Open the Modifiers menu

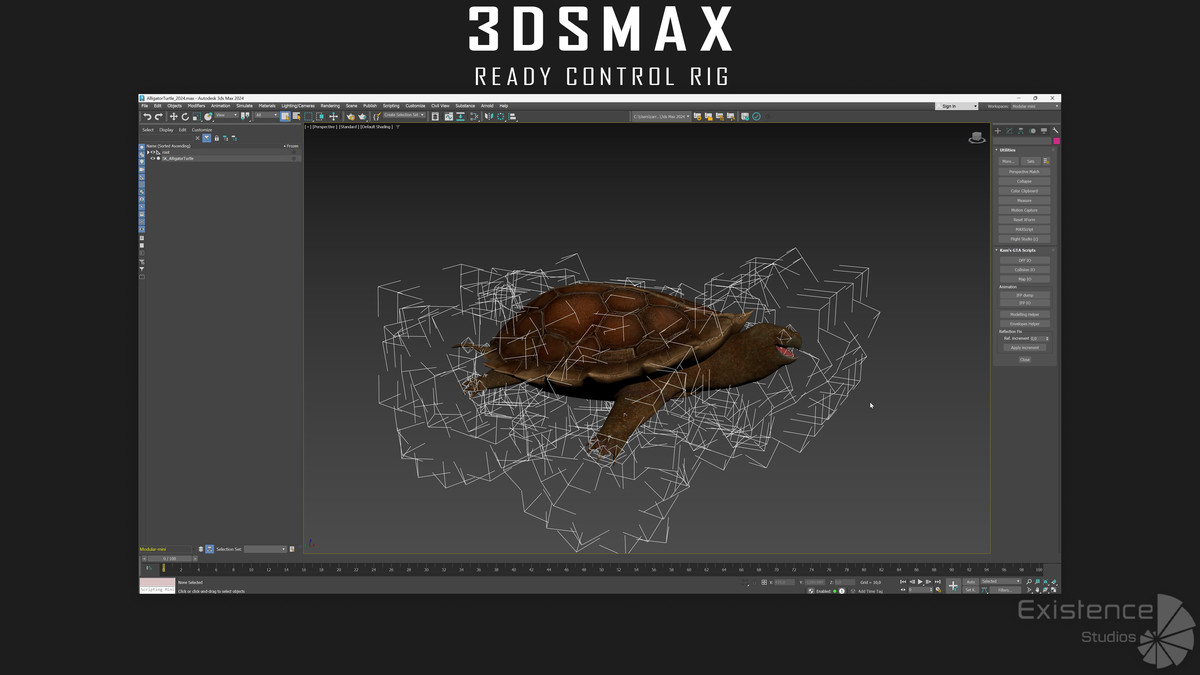(x=194, y=106)
